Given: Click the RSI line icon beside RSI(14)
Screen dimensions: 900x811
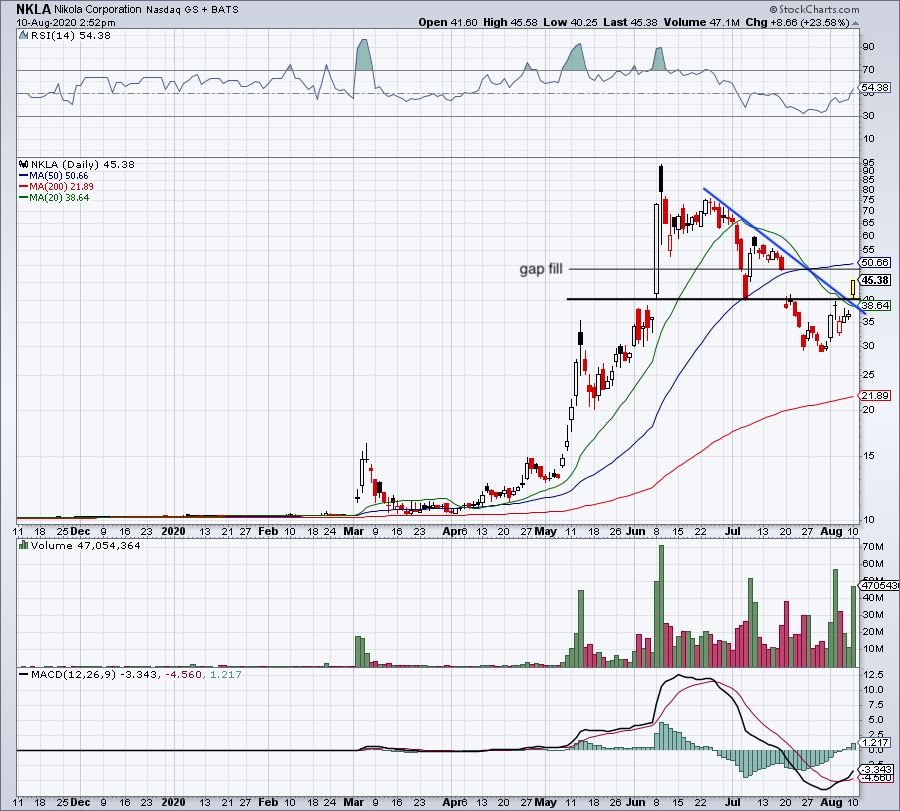Looking at the screenshot, I should click(x=24, y=36).
